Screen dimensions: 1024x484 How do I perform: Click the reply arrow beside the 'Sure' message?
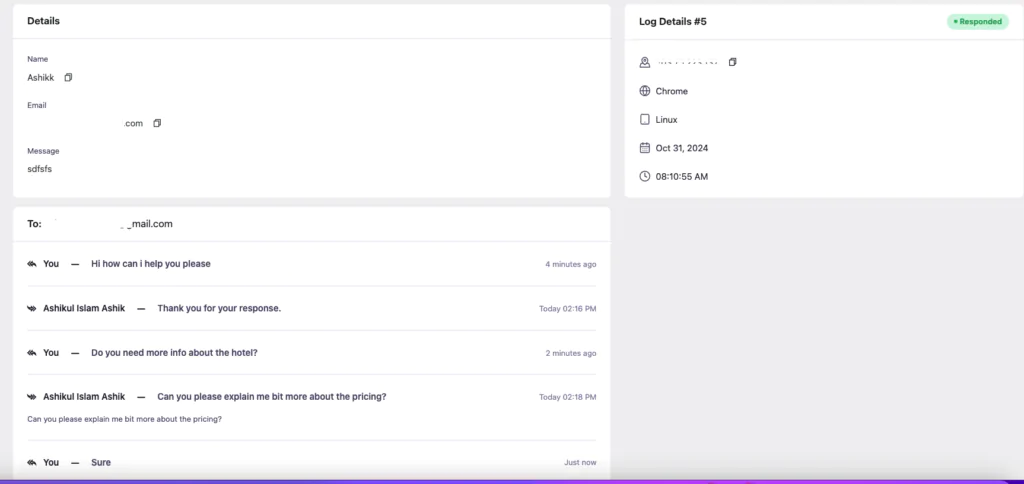[31, 462]
